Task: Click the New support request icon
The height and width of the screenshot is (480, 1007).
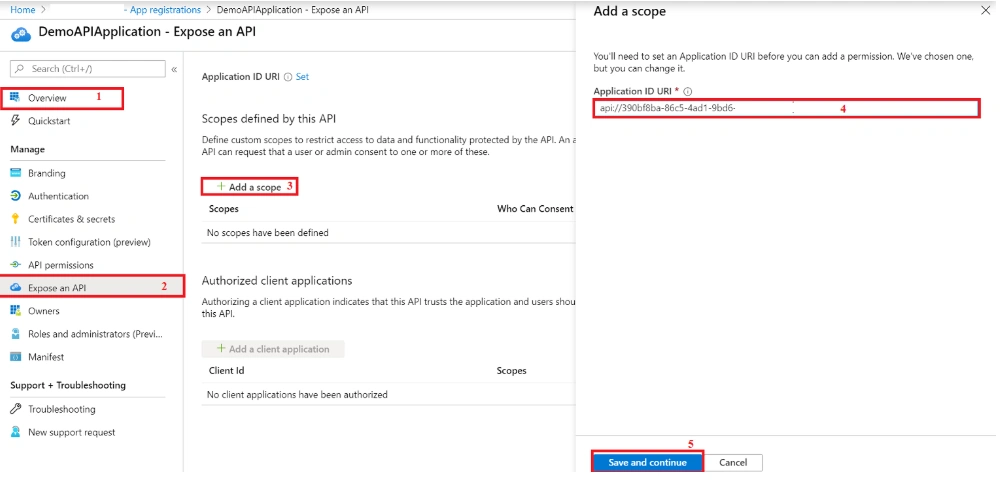Action: tap(15, 432)
